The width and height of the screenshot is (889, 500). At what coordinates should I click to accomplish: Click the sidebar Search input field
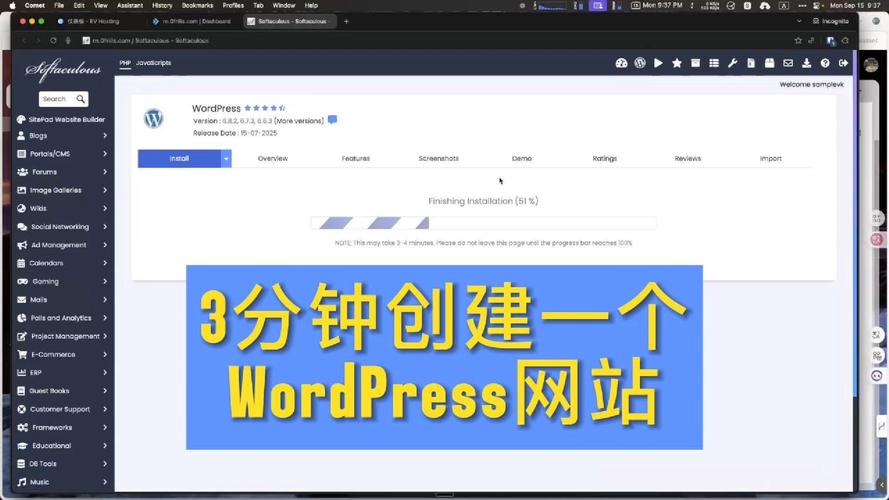coord(56,99)
